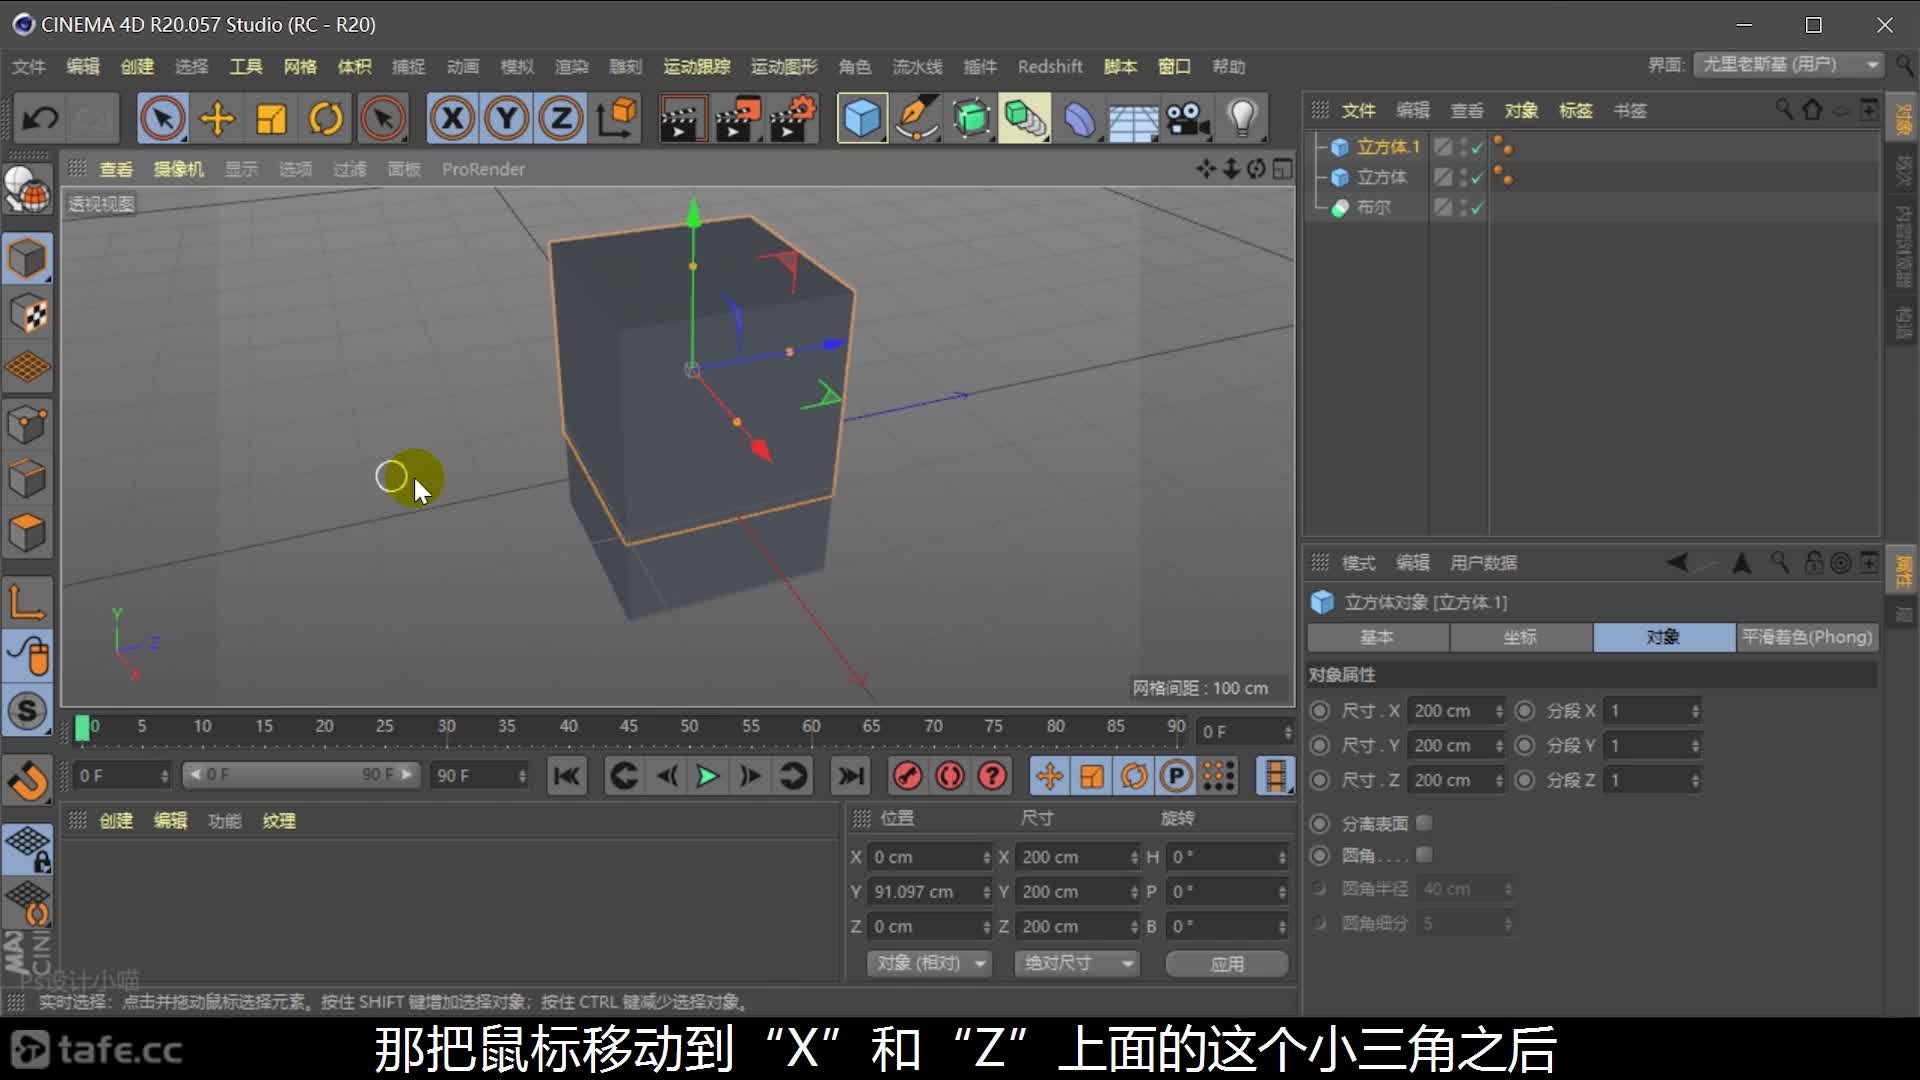1920x1080 pixels.
Task: Click 分段 X value field
Action: pyautogui.click(x=1652, y=711)
